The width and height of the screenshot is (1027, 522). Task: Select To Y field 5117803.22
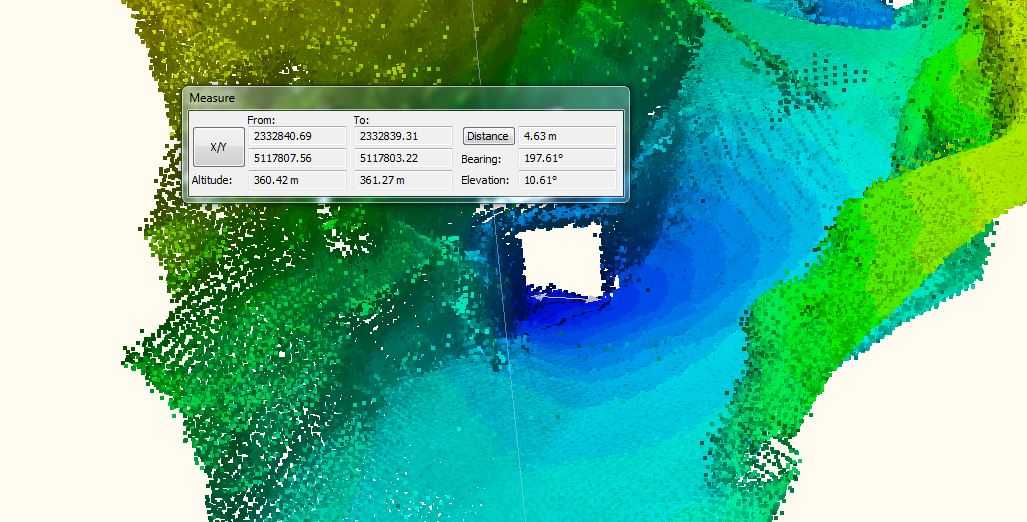coord(403,158)
